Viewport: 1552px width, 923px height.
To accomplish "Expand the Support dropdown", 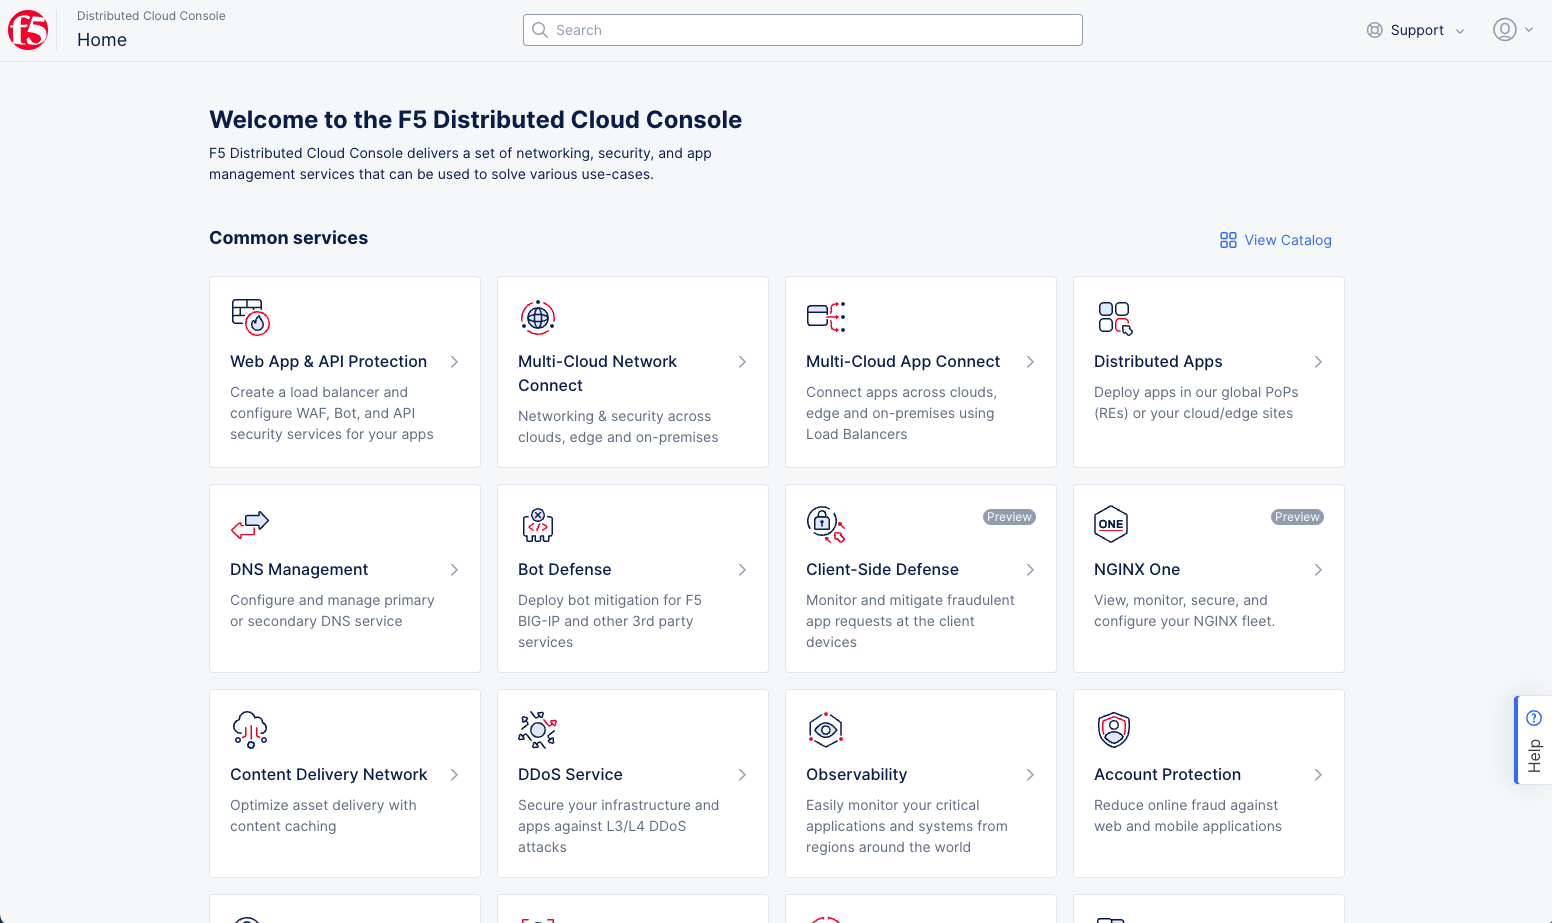I will pos(1416,30).
